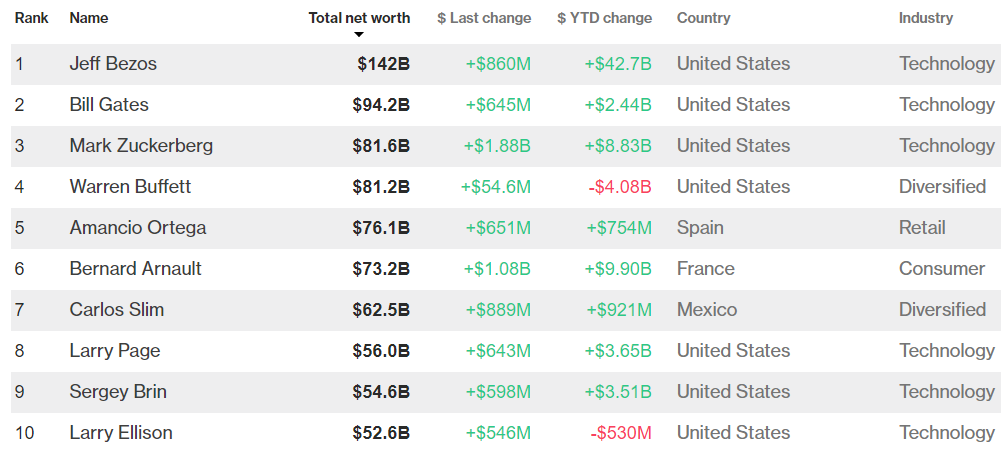Select Mark Zuckerberg's name
The width and height of the screenshot is (1001, 452).
[x=141, y=146]
